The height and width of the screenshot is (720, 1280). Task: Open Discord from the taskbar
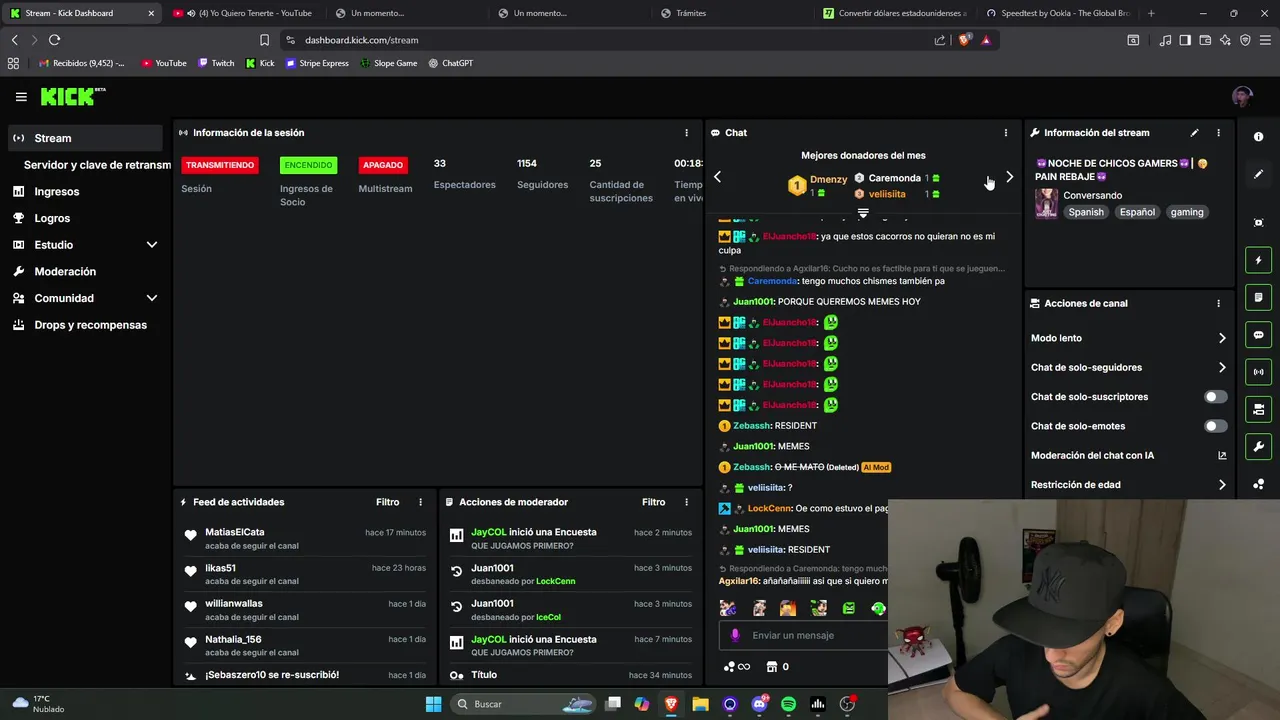coord(759,704)
